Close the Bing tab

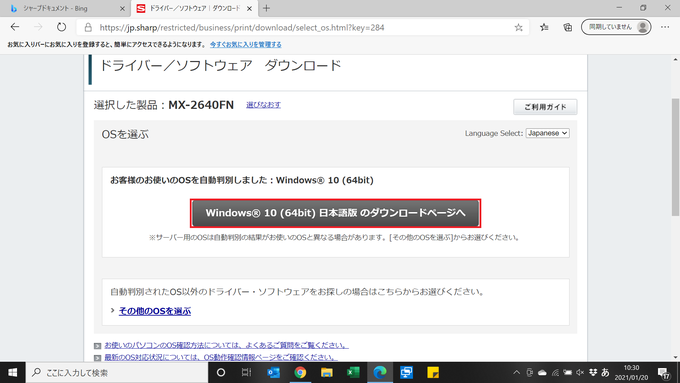[x=122, y=8]
